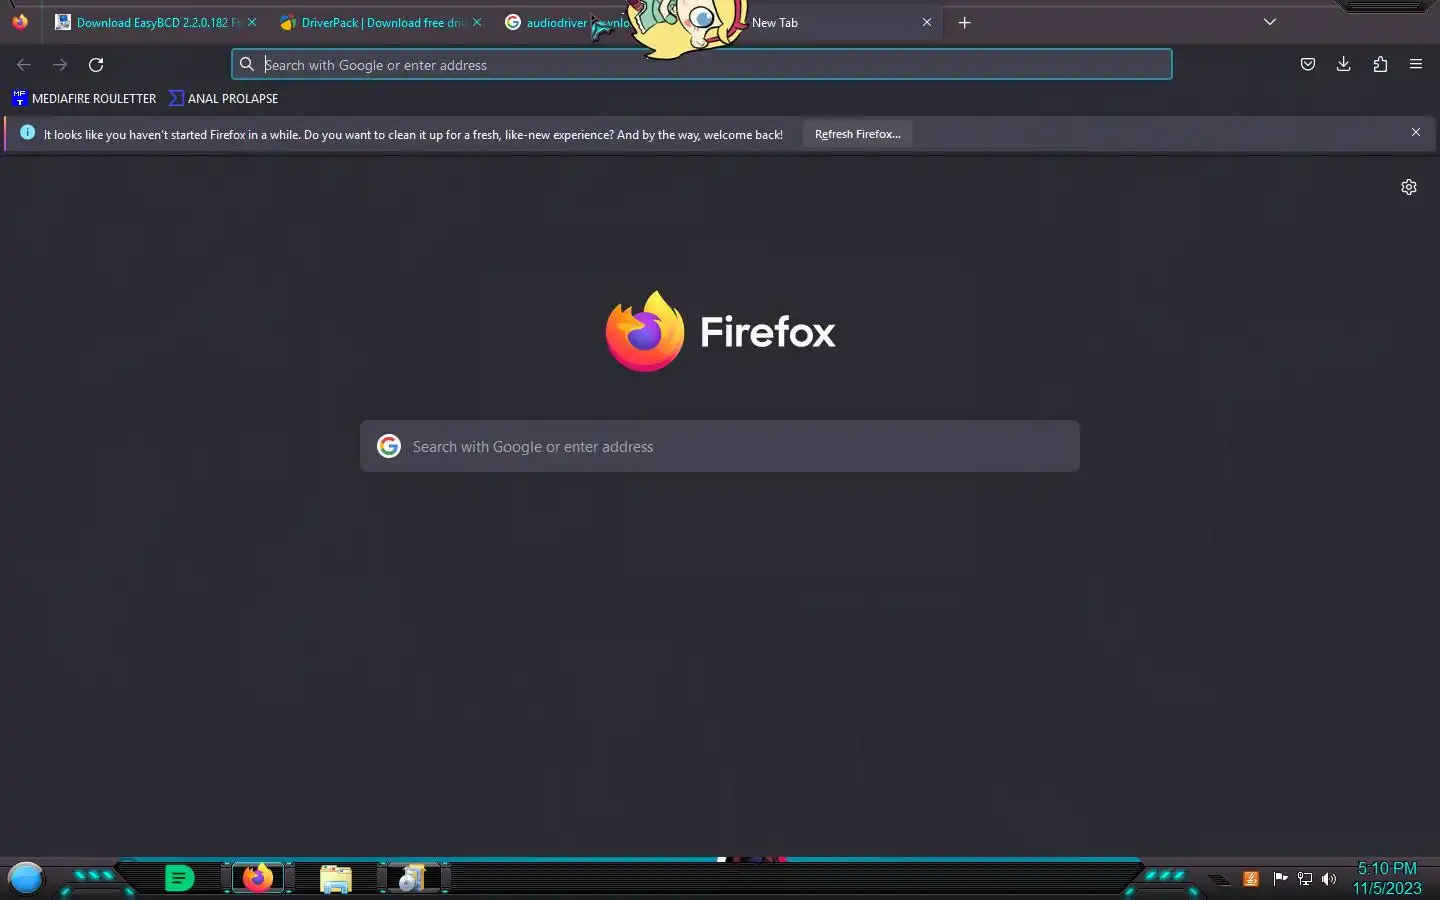Reload the page with the refresh icon
This screenshot has width=1440, height=900.
[x=96, y=65]
